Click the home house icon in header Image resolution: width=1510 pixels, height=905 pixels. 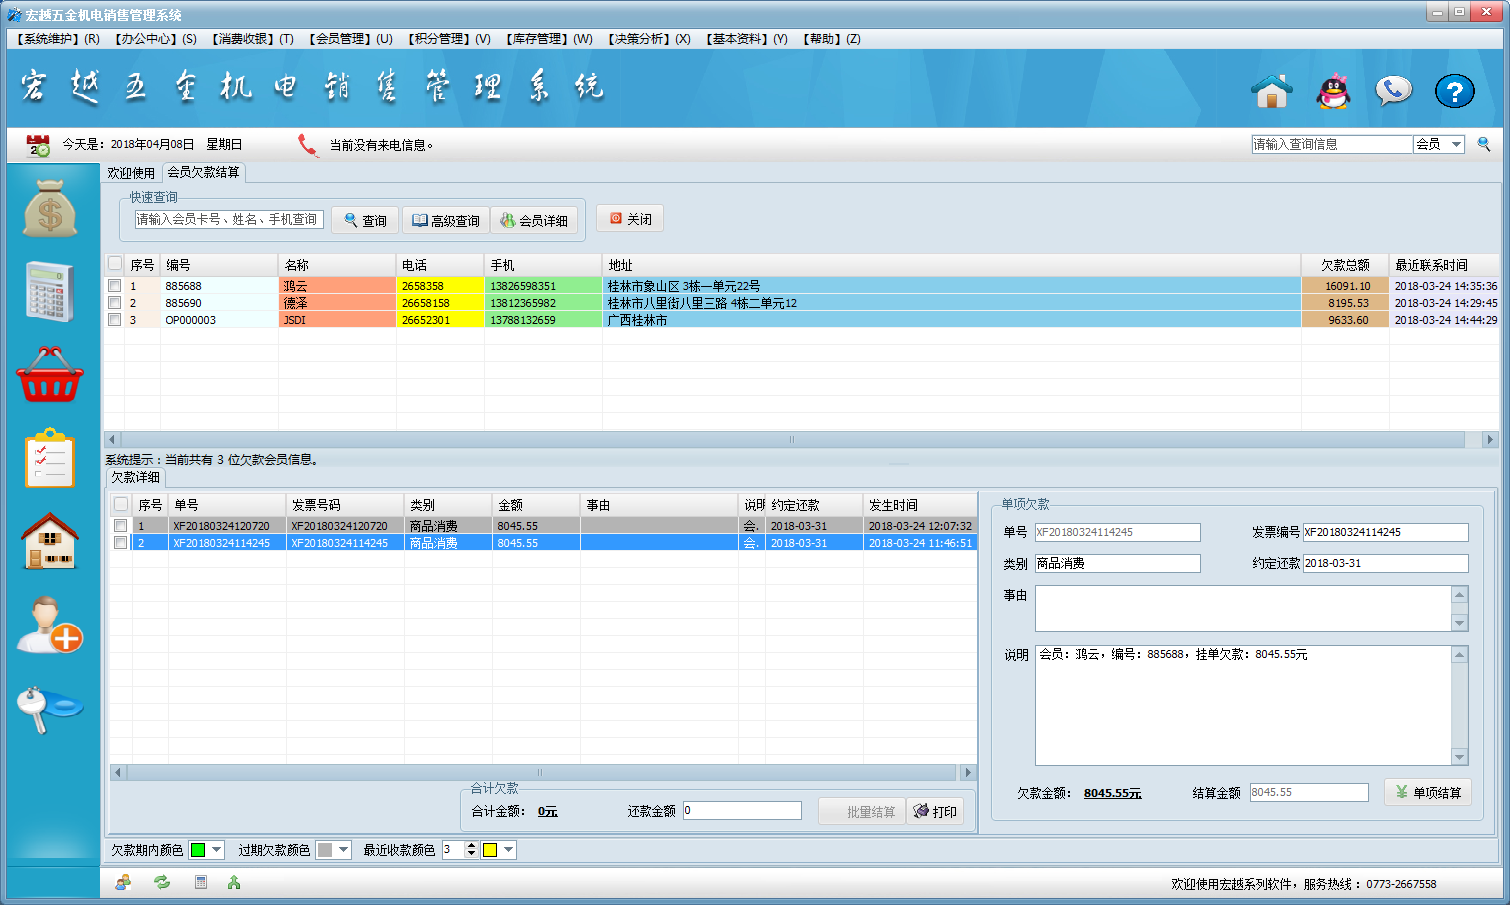click(1272, 91)
